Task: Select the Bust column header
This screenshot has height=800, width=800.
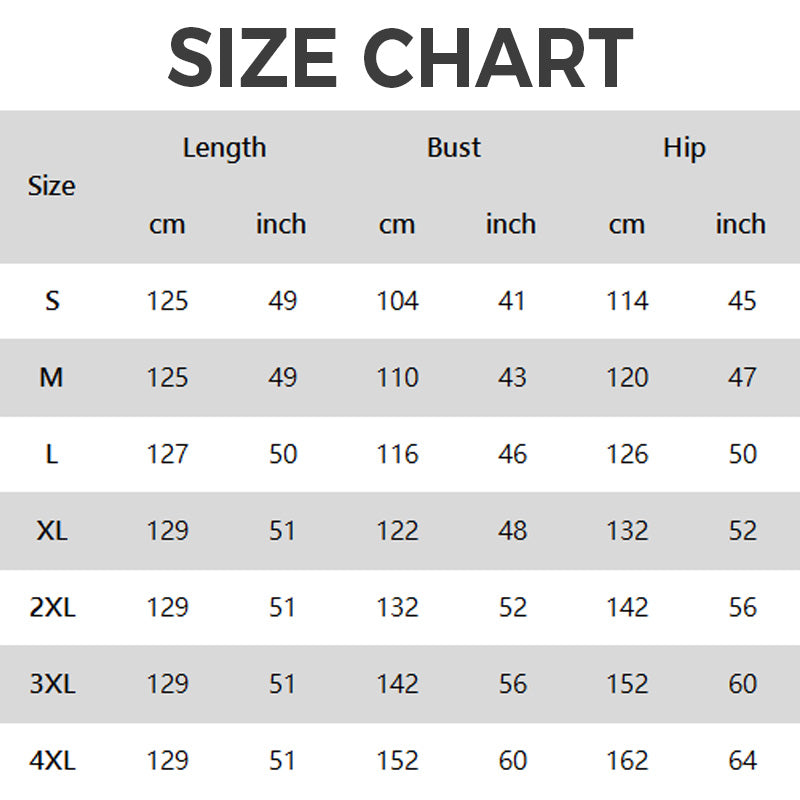Action: point(454,148)
